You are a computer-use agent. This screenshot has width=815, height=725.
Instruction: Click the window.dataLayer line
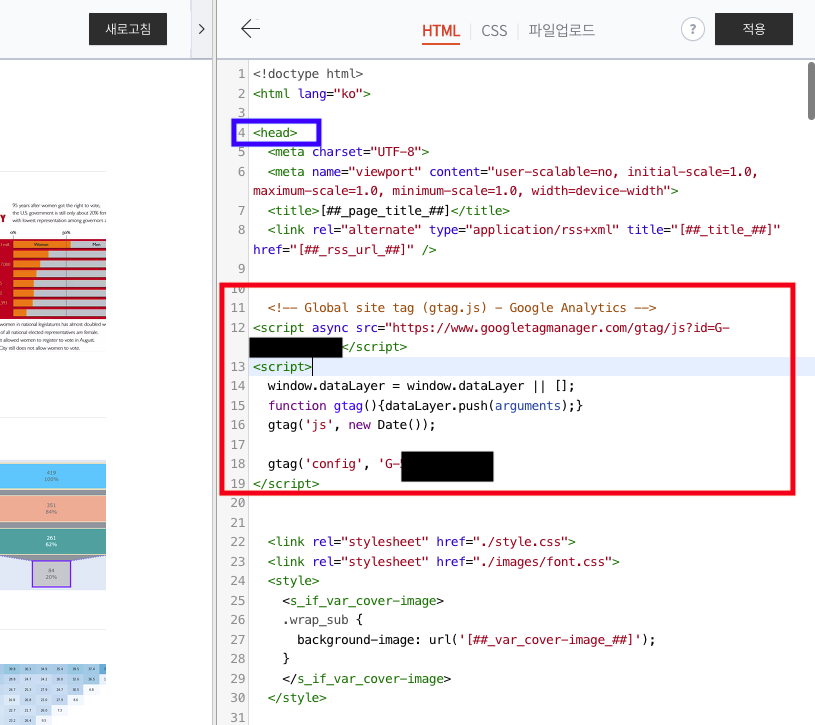pos(421,386)
